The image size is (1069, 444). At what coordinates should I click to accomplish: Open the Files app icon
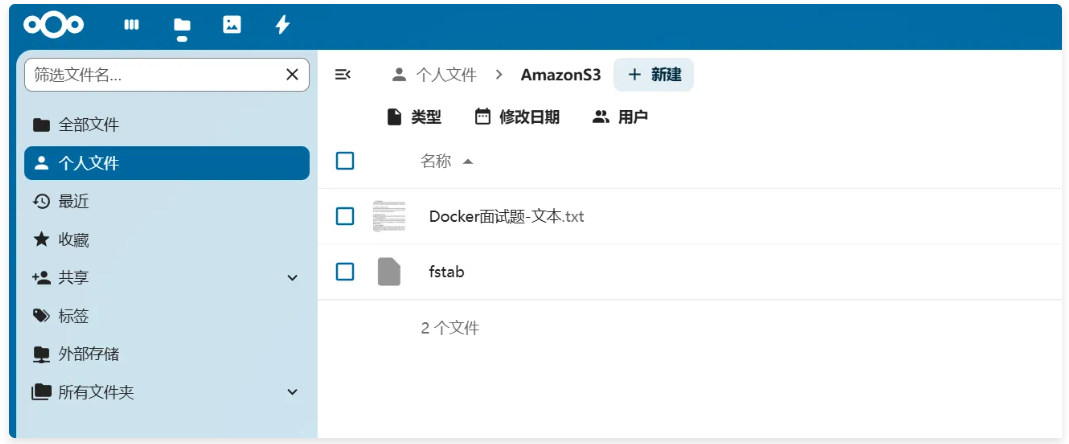[x=181, y=25]
